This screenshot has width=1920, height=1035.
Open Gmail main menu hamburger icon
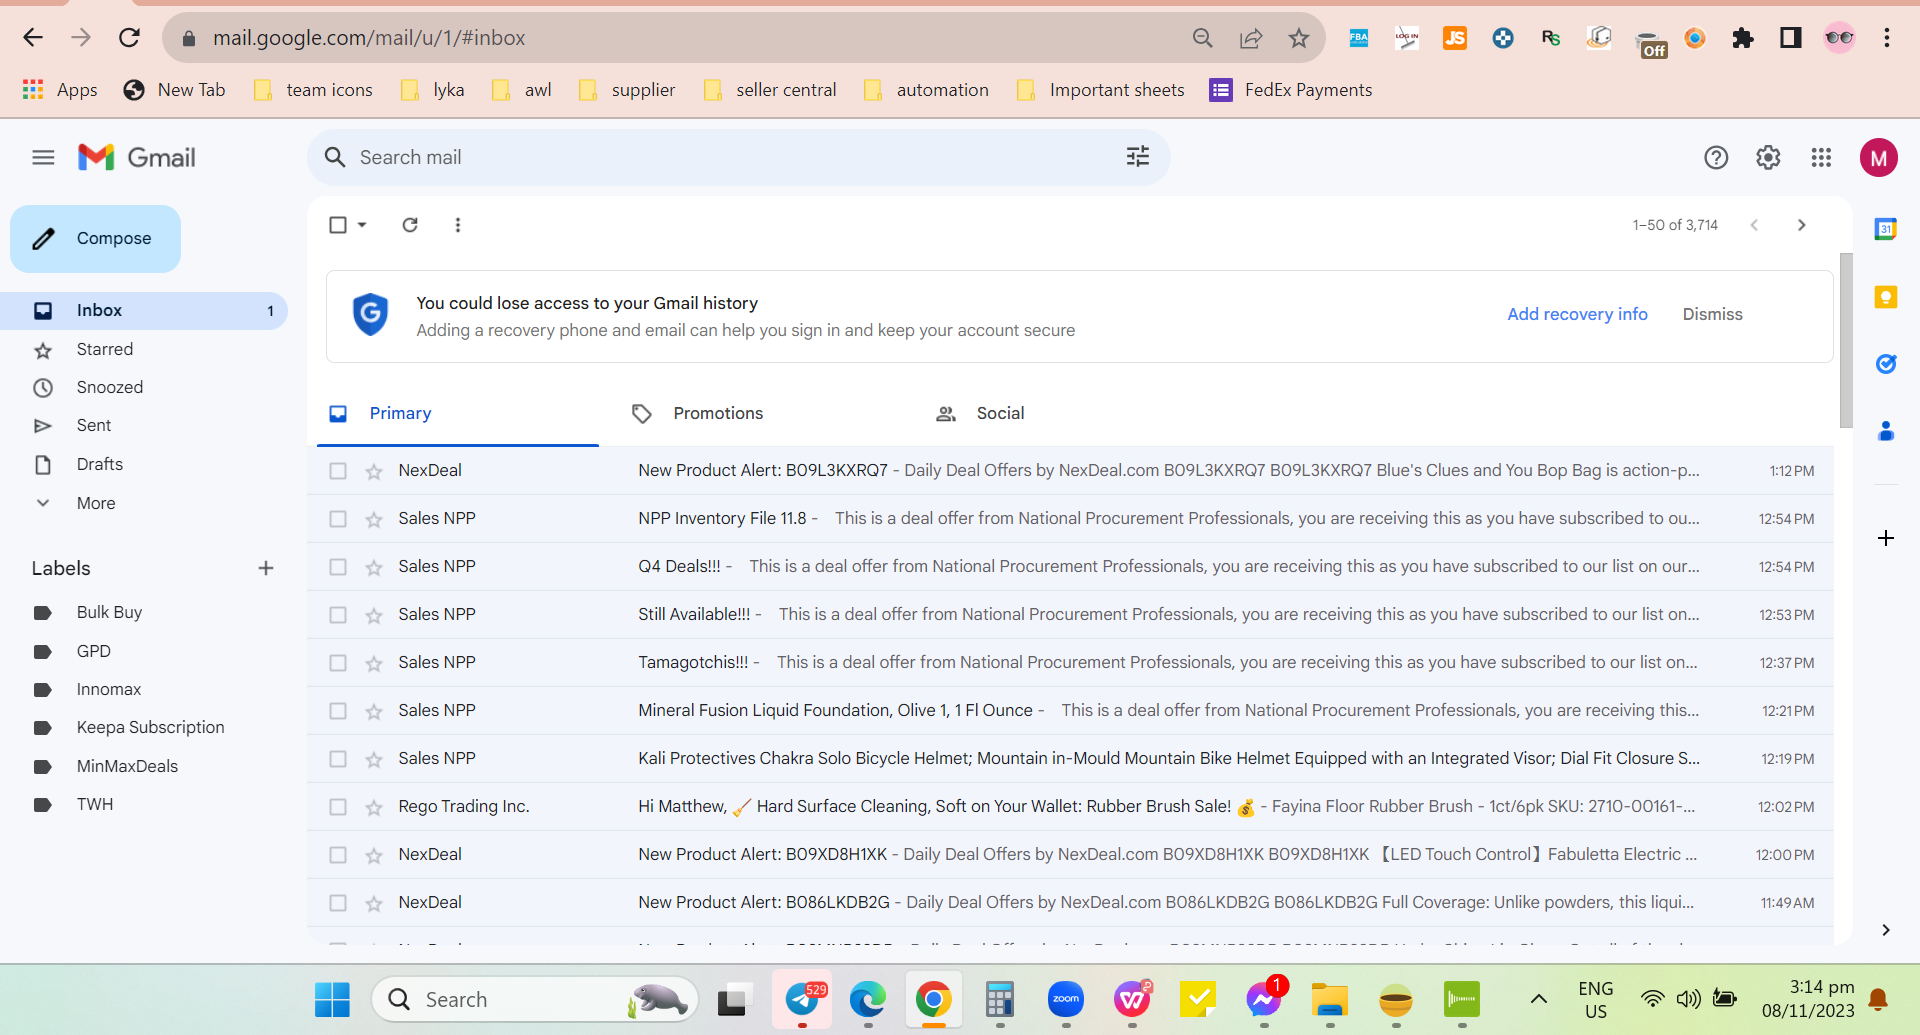43,157
